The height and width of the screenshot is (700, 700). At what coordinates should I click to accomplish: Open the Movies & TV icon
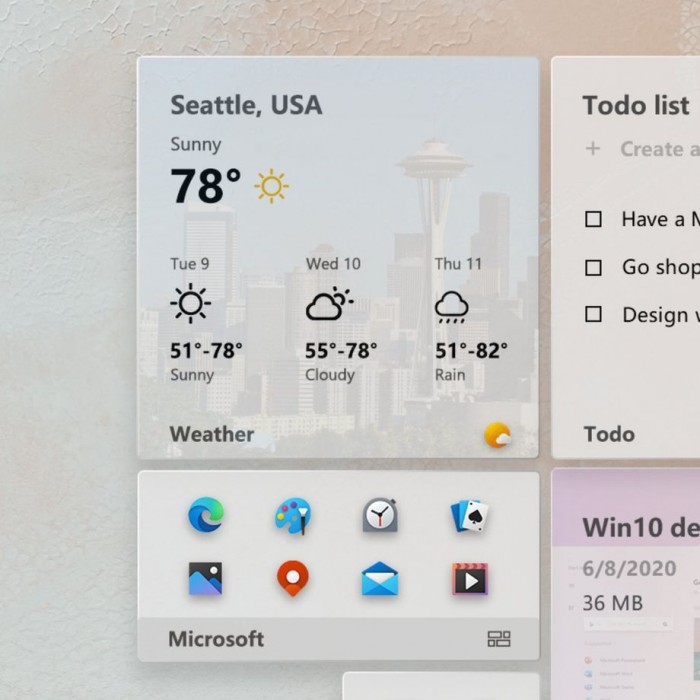click(470, 579)
